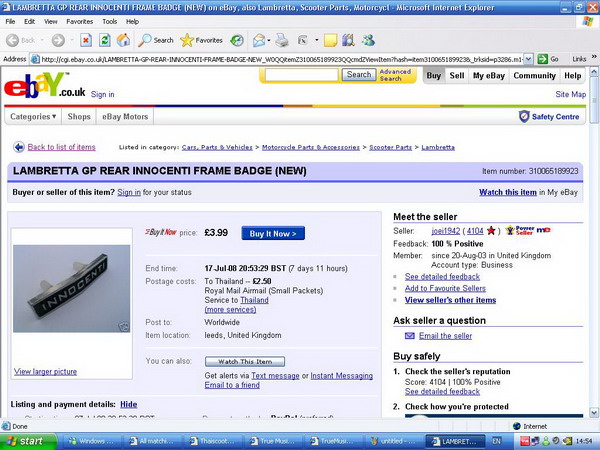Click the eBay search text field
600x450 pixels.
tap(301, 75)
